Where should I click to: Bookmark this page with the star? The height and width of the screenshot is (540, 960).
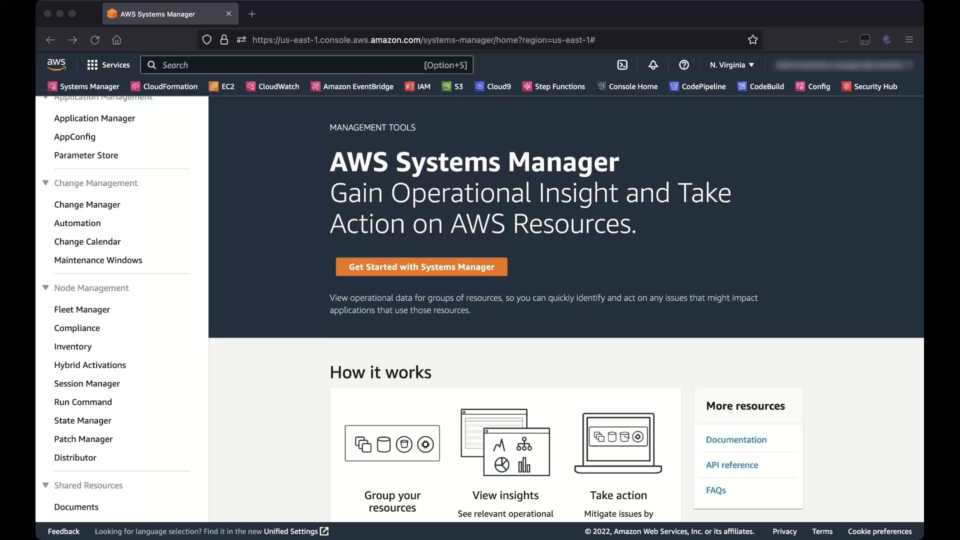[753, 40]
